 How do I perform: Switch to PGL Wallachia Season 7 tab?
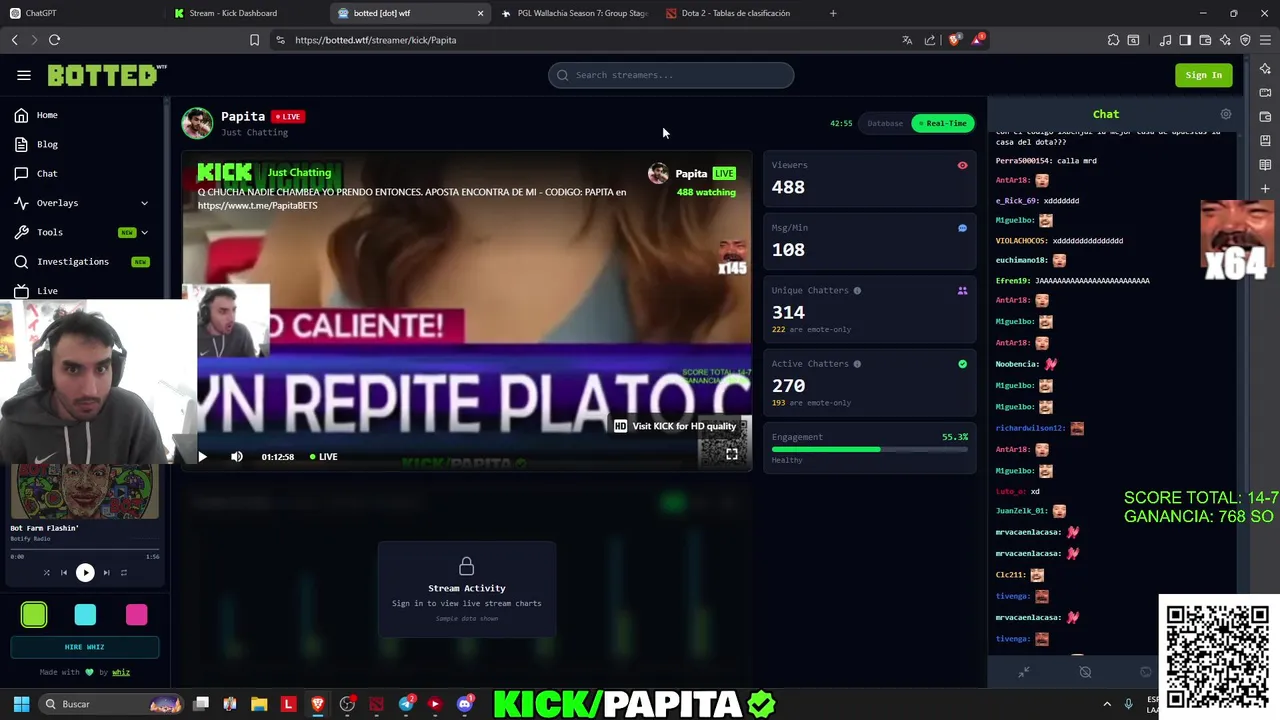pyautogui.click(x=575, y=13)
